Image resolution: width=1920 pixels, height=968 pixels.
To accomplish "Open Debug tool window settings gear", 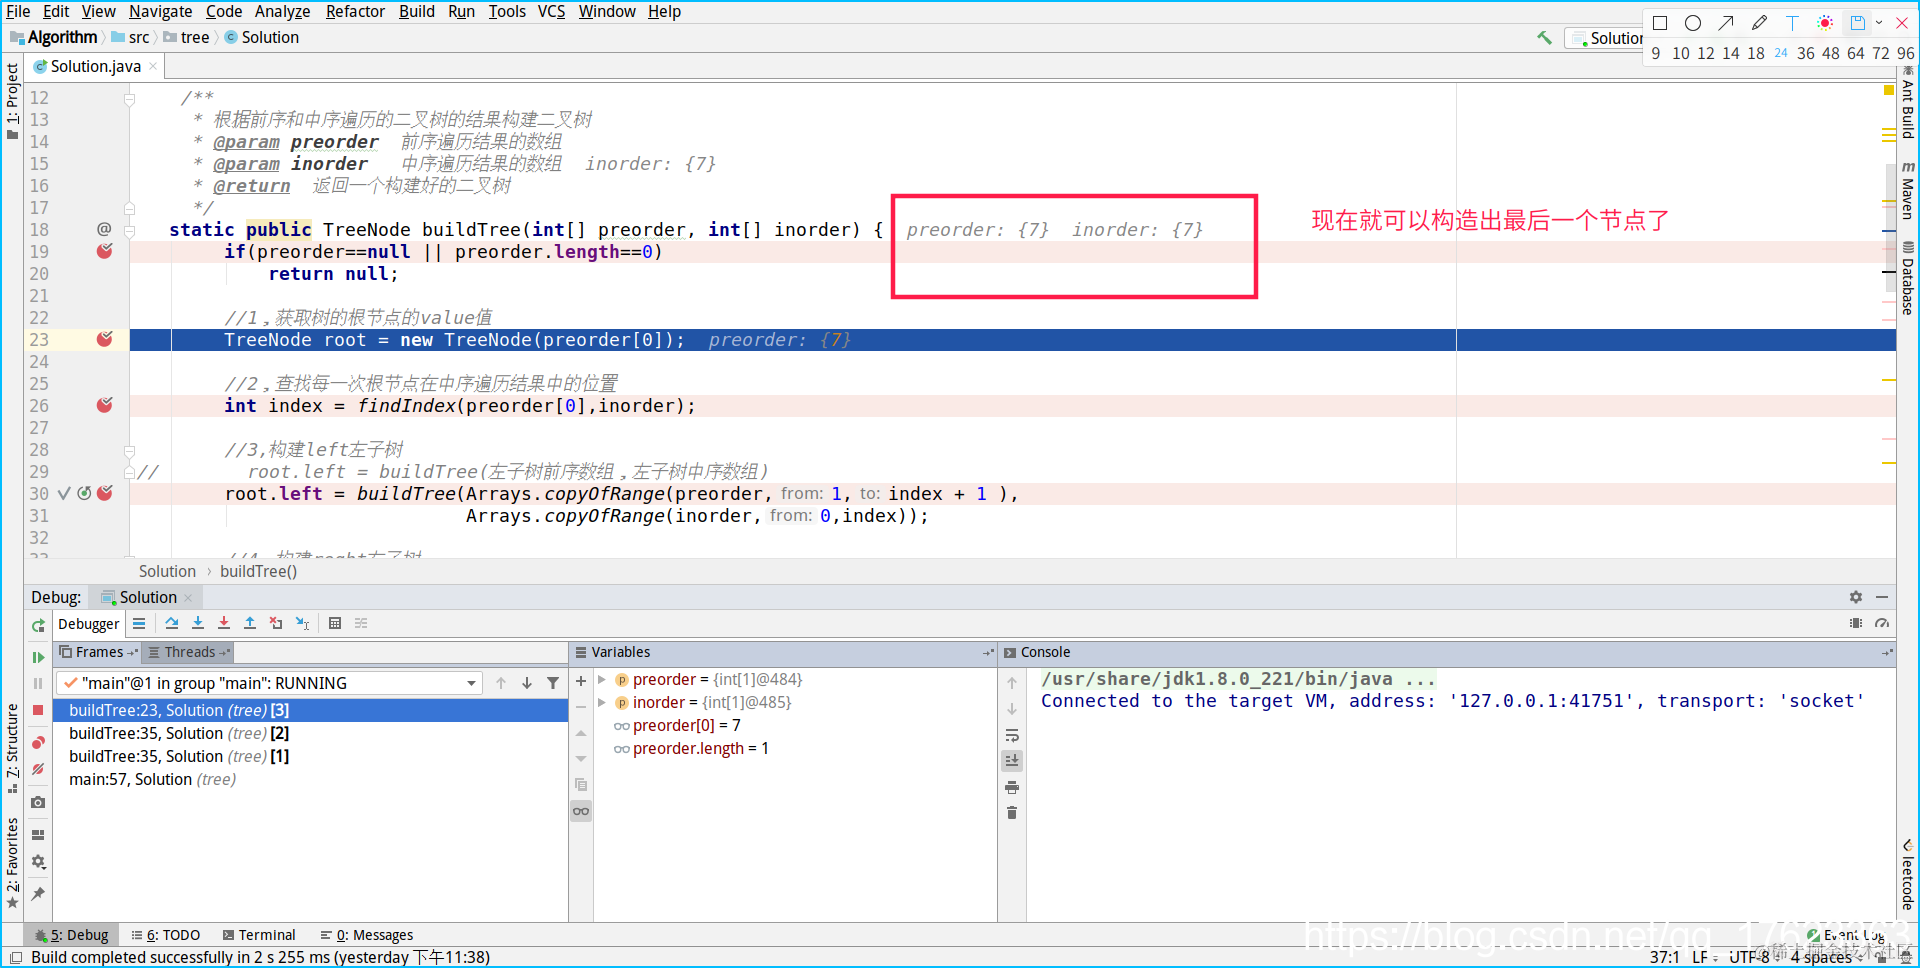I will 1856,597.
